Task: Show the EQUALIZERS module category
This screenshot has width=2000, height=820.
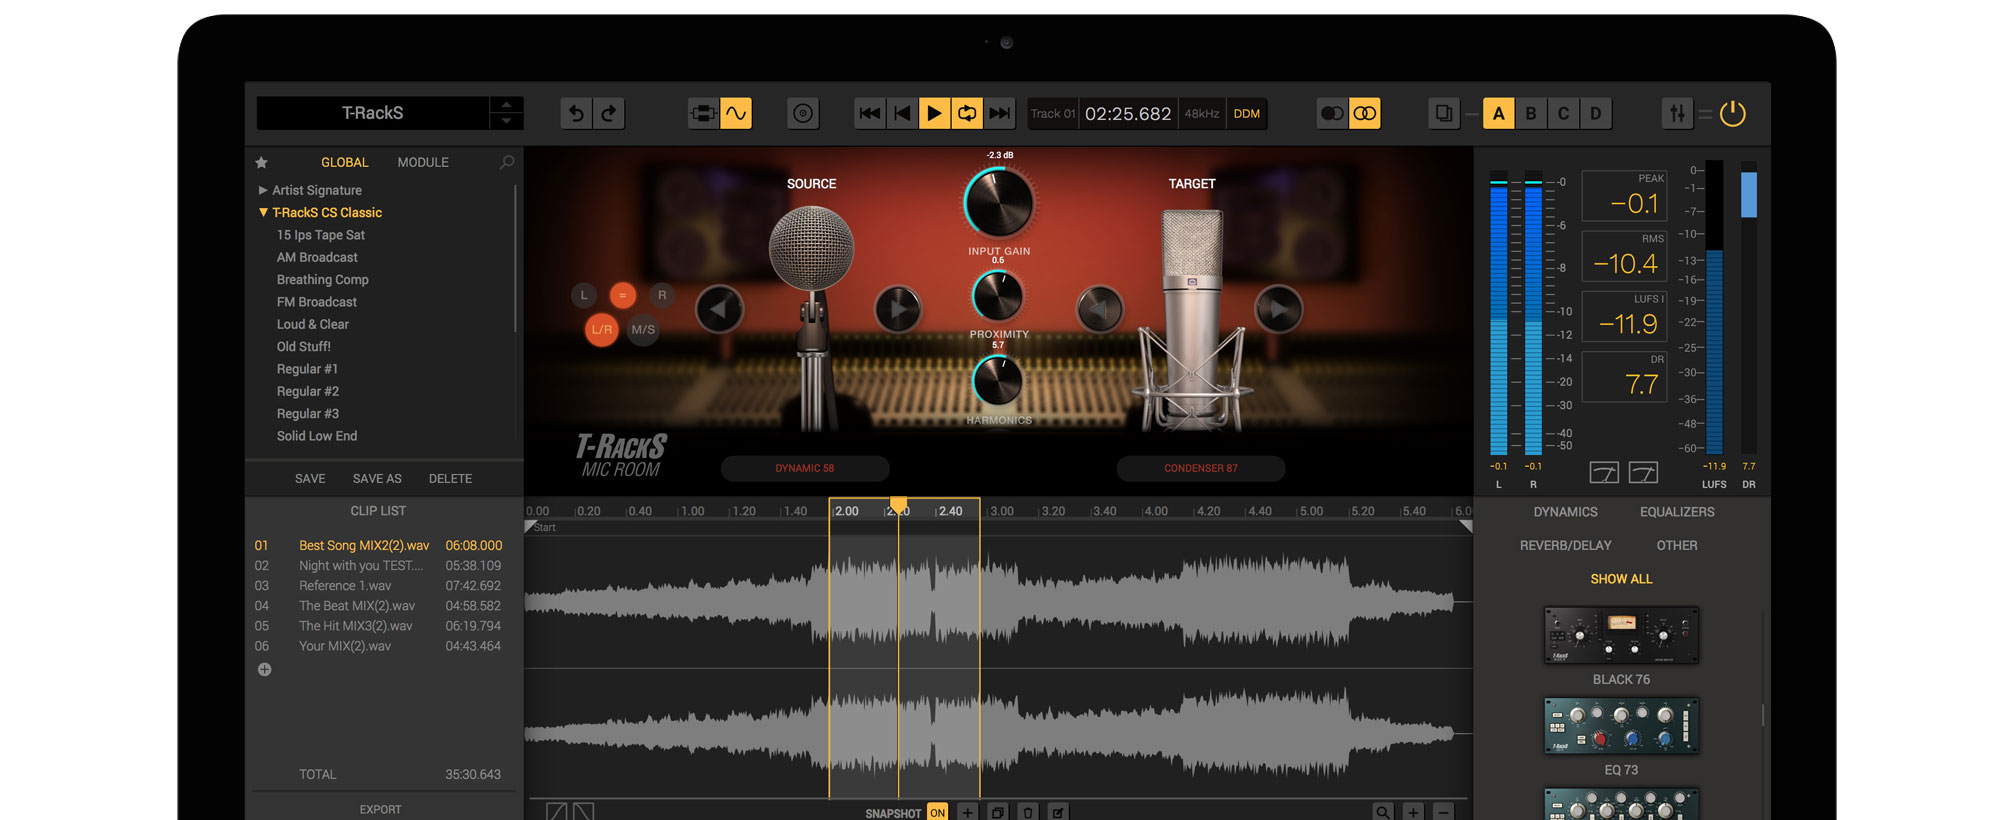Action: click(x=1676, y=512)
